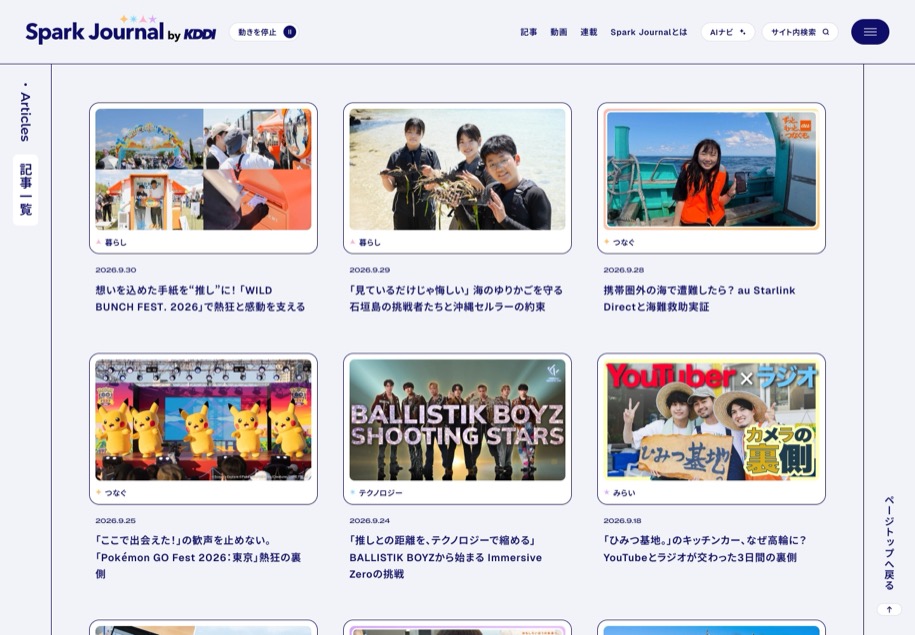Click the date 2026.9.25
Viewport: 915px width, 635px height.
tap(116, 520)
